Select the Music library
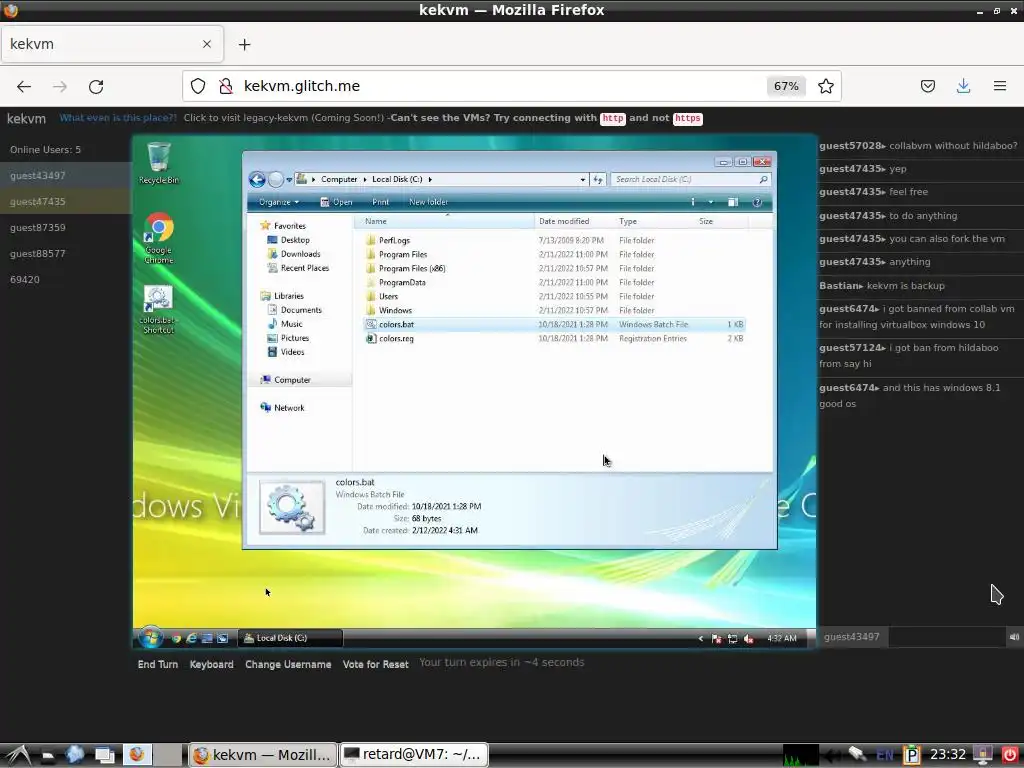 point(285,324)
